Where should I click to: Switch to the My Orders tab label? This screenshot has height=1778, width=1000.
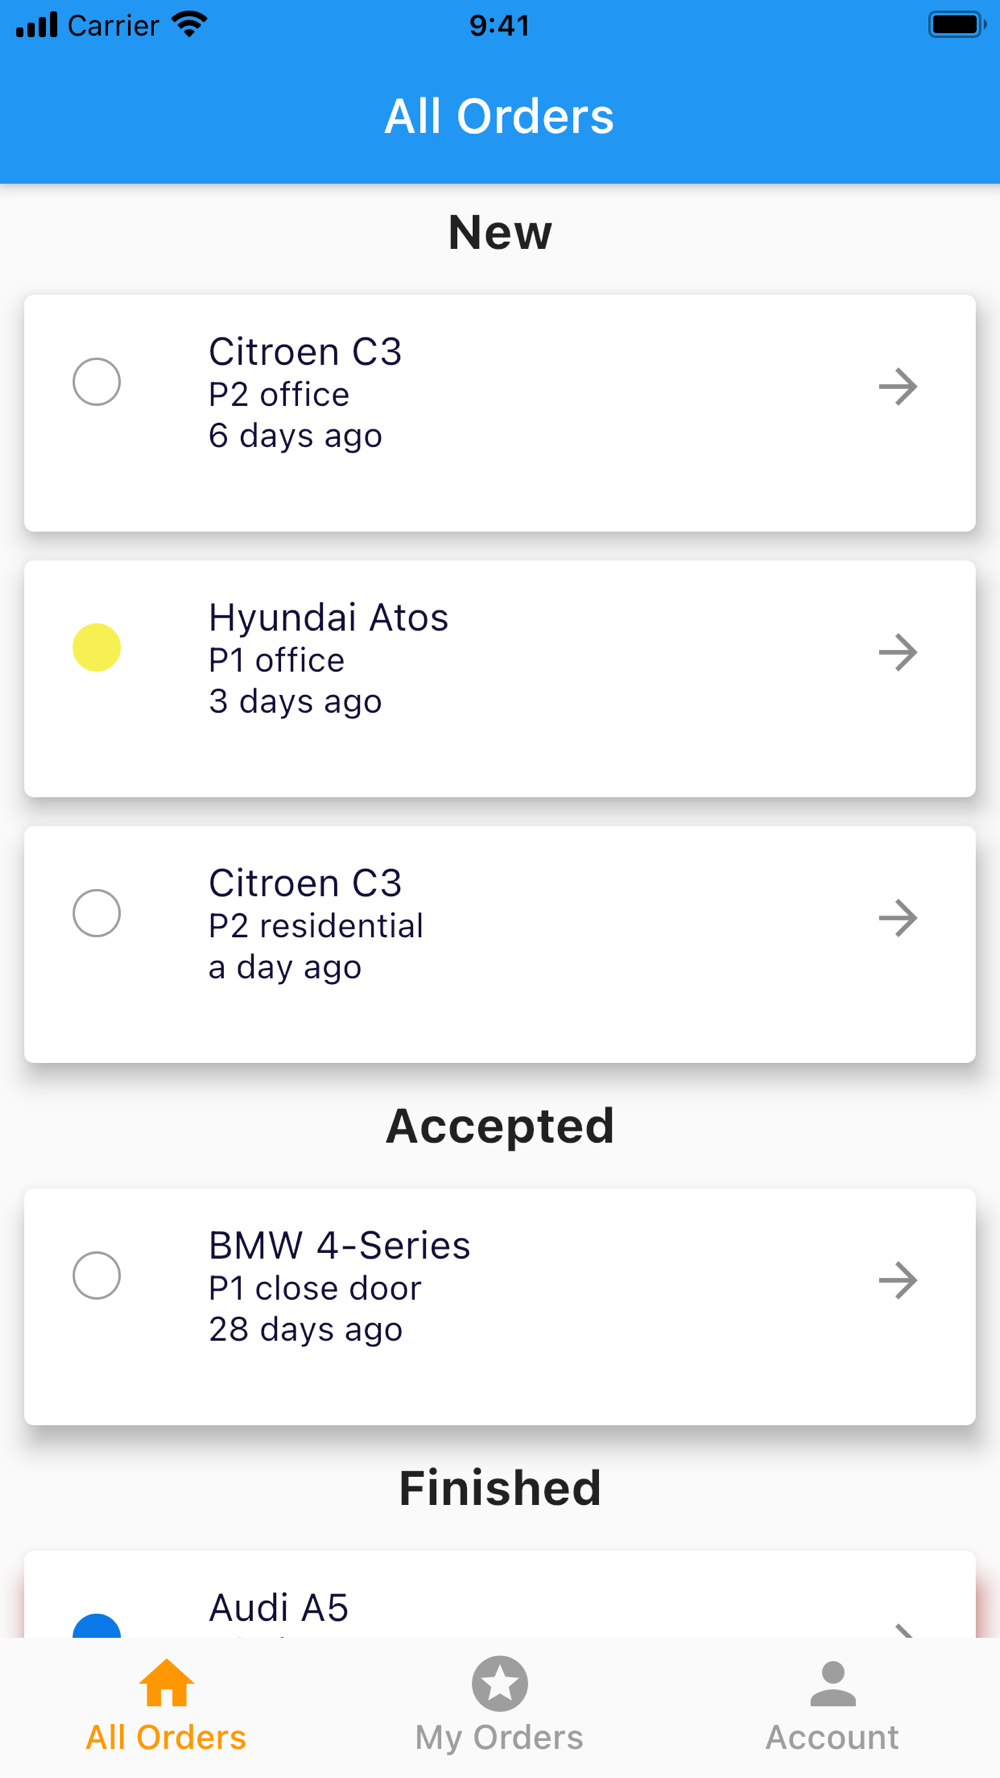pyautogui.click(x=499, y=1737)
